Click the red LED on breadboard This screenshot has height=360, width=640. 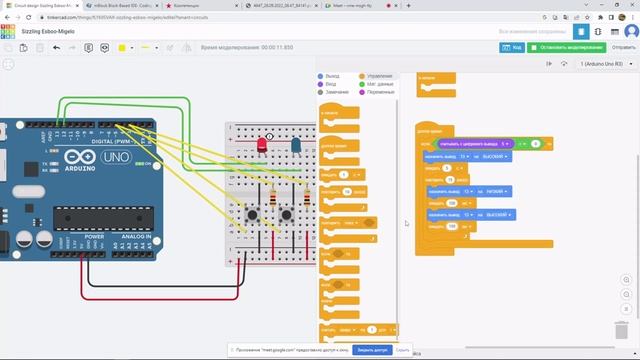(262, 146)
